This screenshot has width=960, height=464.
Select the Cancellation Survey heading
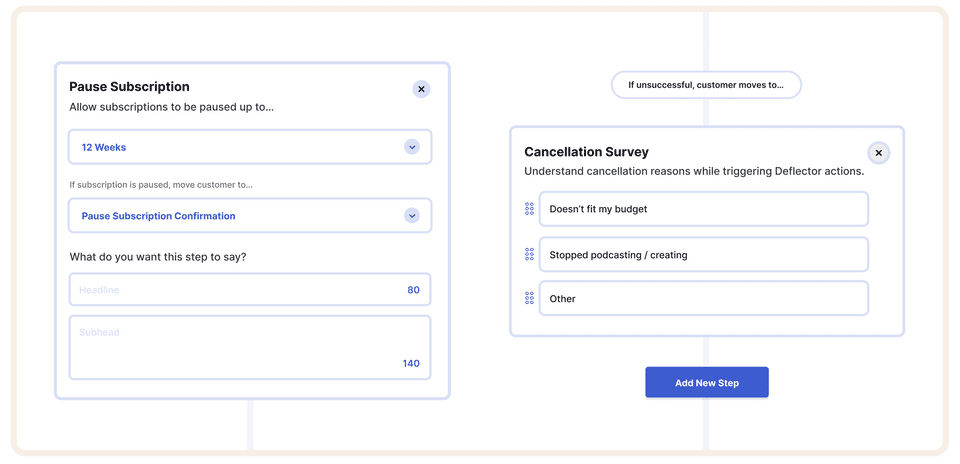pos(586,152)
